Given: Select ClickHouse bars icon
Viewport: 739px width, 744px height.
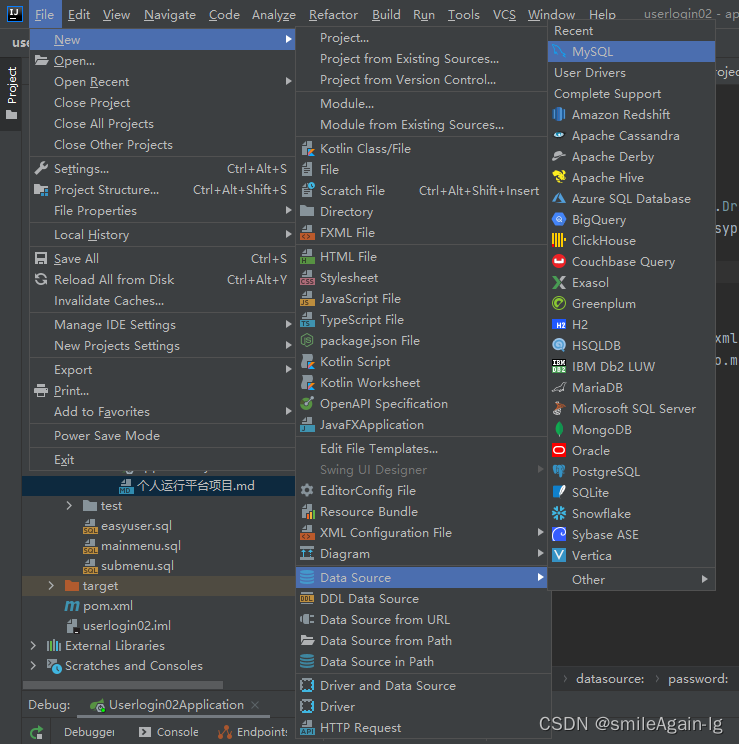Looking at the screenshot, I should pos(559,240).
